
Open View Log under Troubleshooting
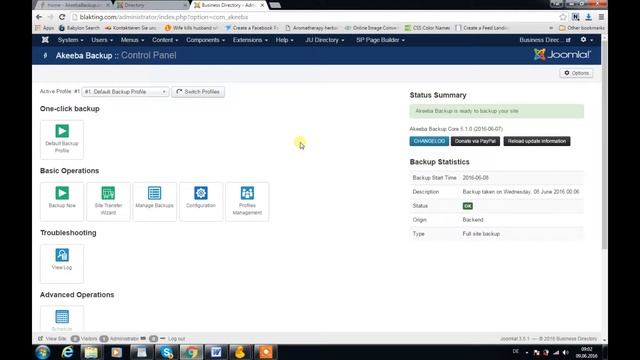(x=62, y=264)
